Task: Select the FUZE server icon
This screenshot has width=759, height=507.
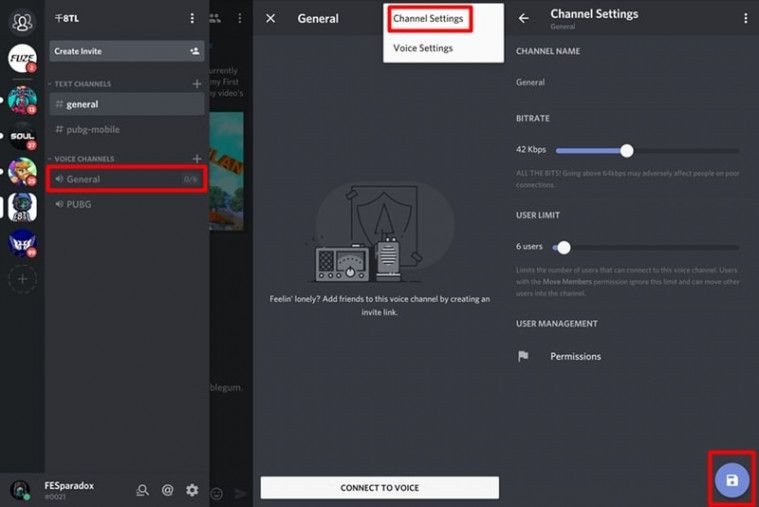Action: pos(22,58)
